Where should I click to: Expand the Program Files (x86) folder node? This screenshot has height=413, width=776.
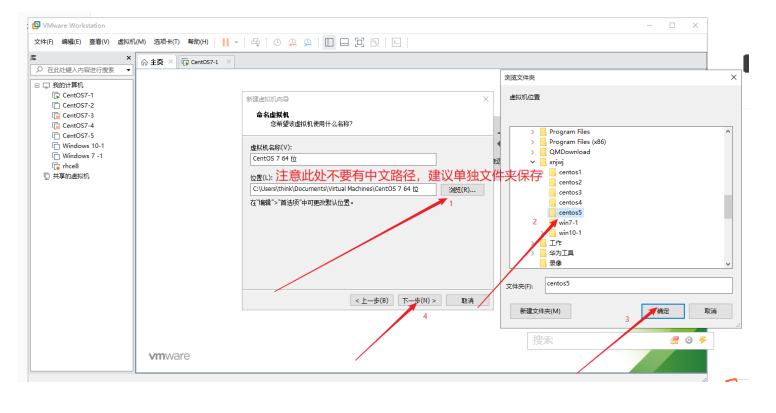[x=533, y=142]
